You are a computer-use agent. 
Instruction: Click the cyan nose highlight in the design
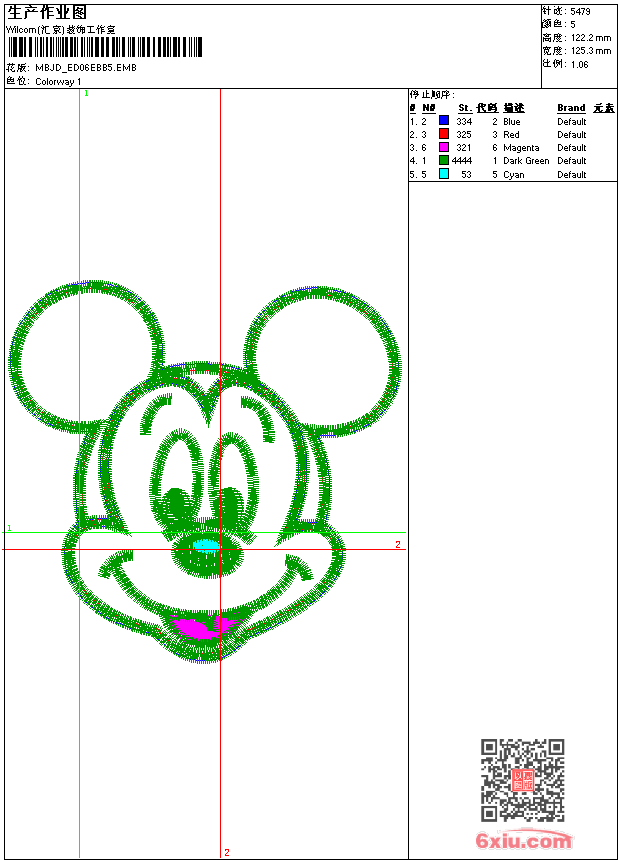pyautogui.click(x=206, y=545)
